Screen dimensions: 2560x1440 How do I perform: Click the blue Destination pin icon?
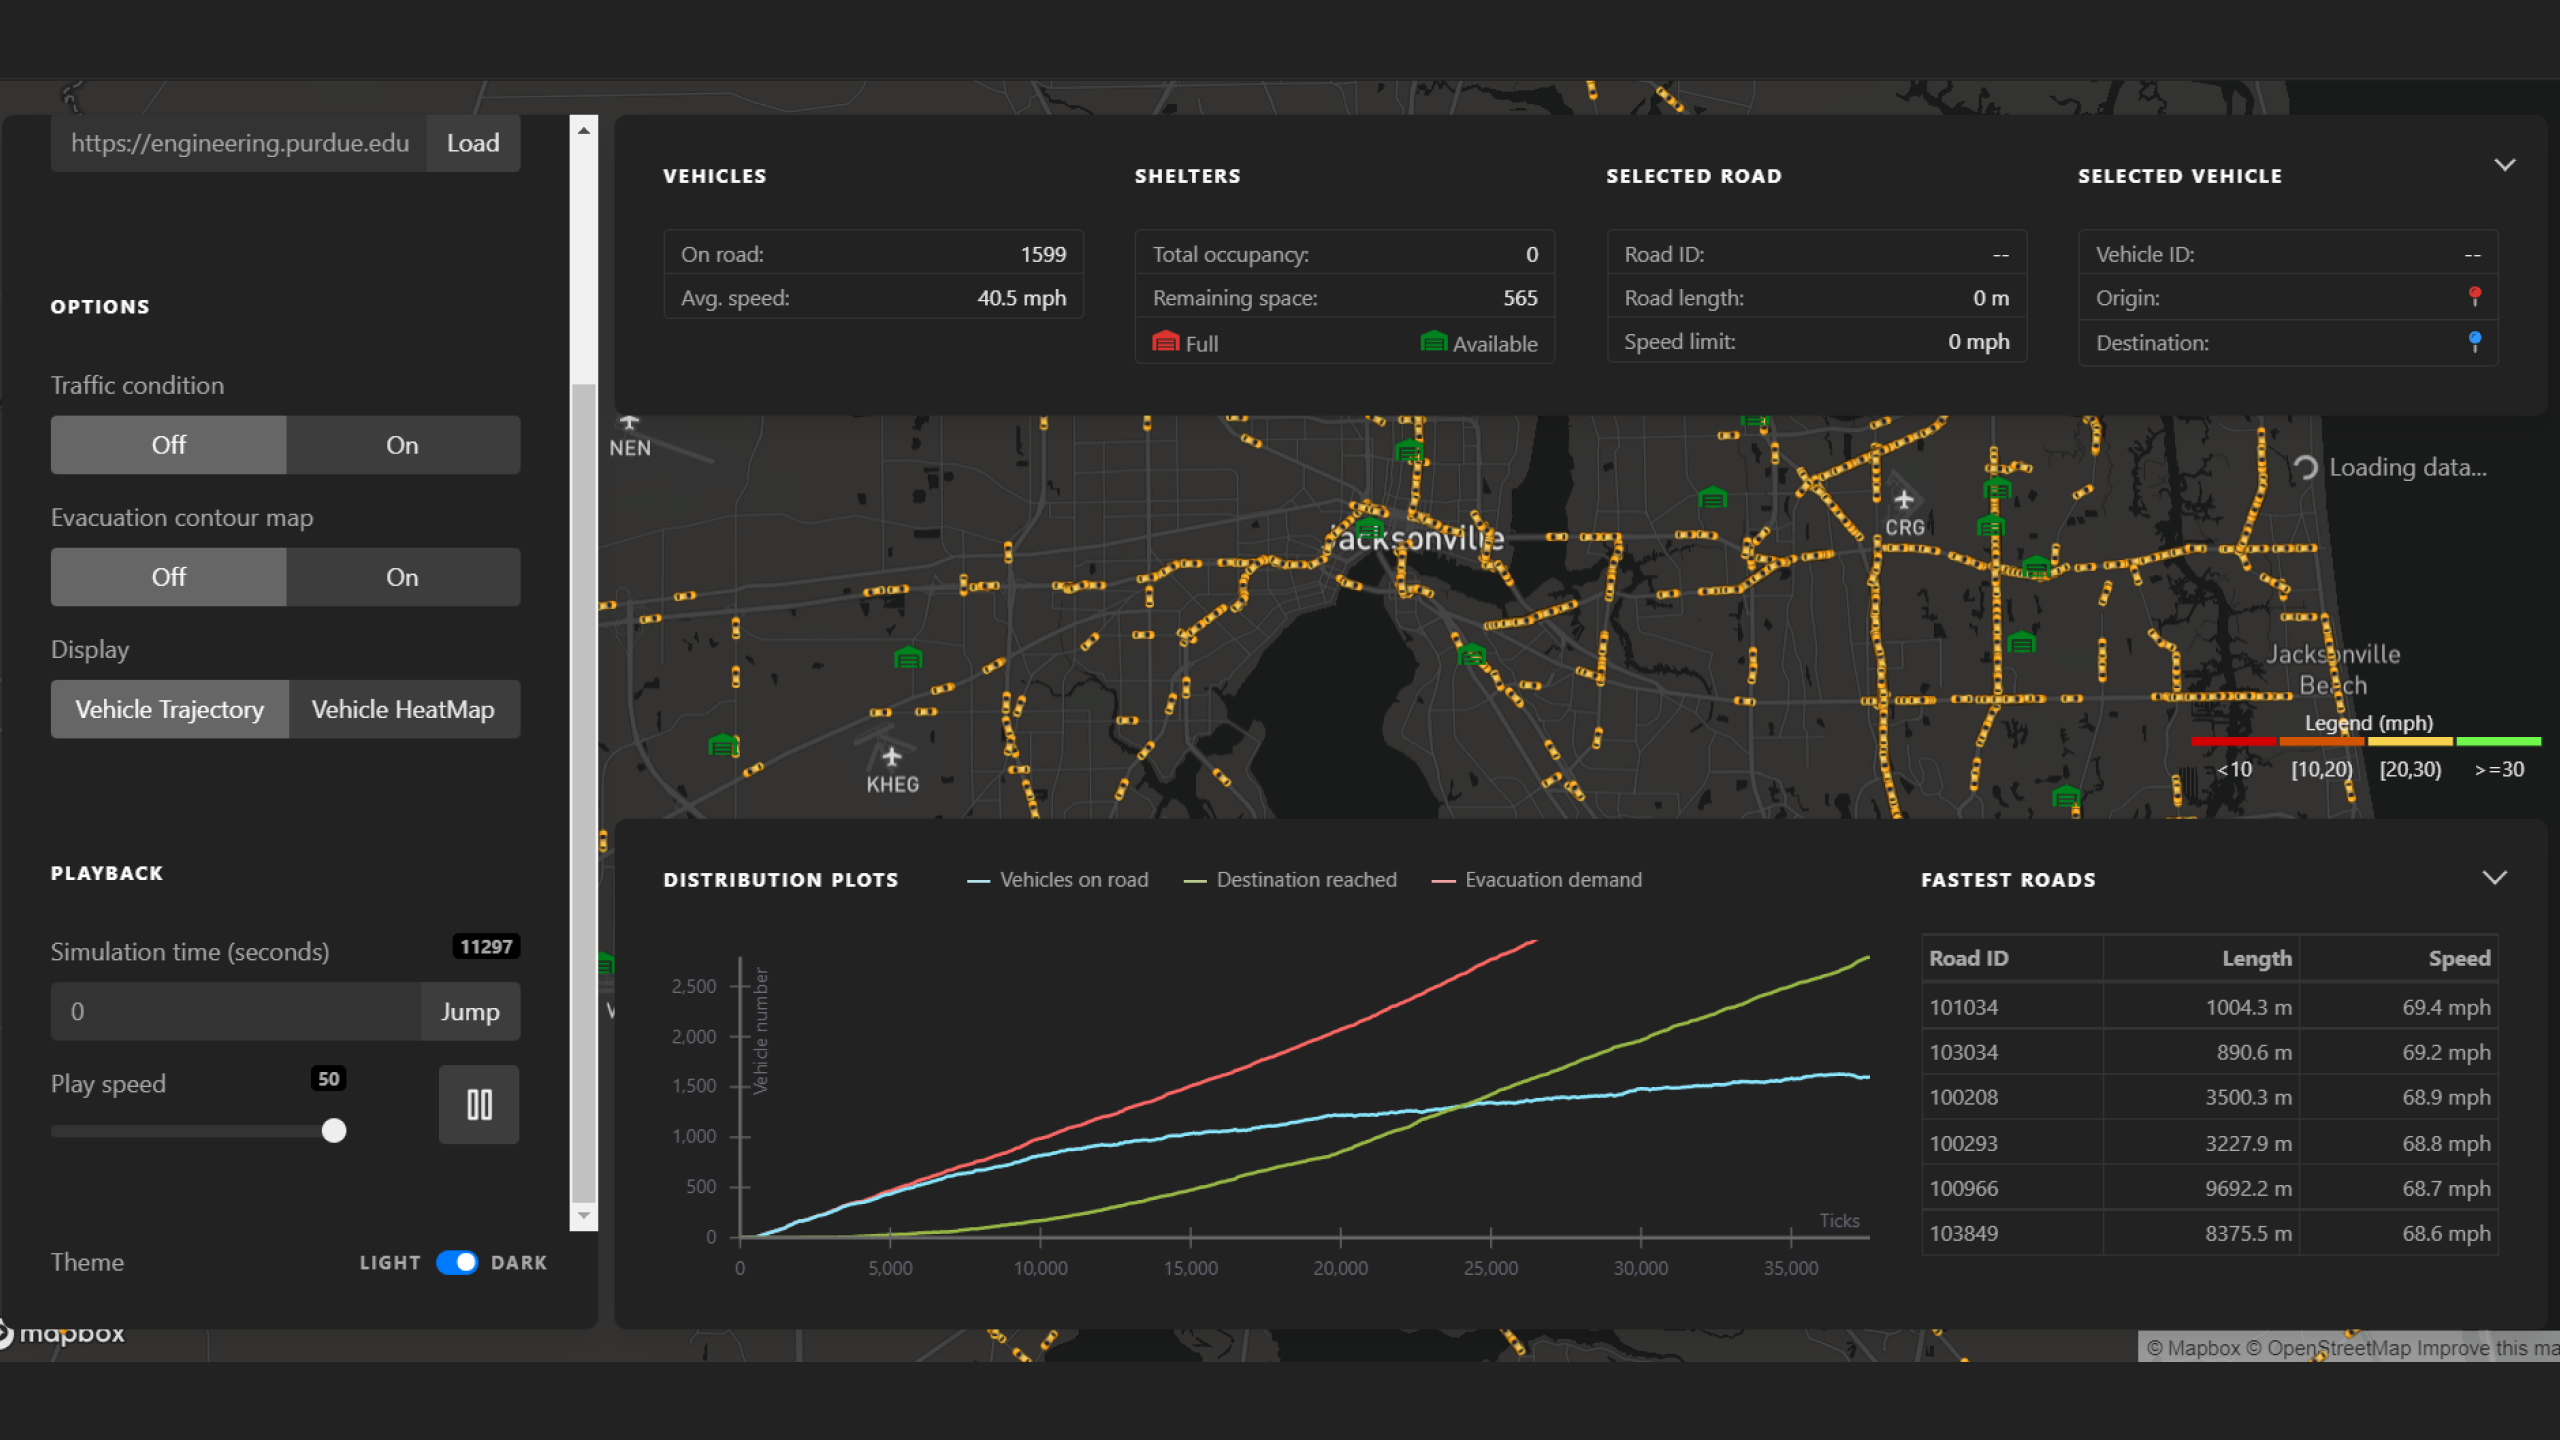2475,341
